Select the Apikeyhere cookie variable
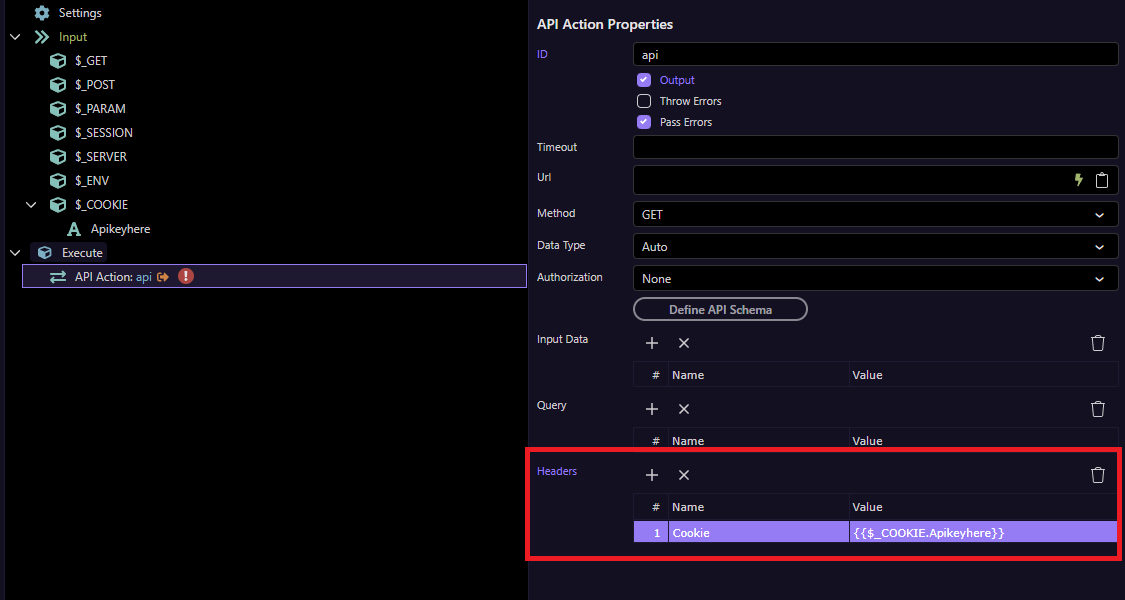The height and width of the screenshot is (600, 1125). (x=120, y=229)
